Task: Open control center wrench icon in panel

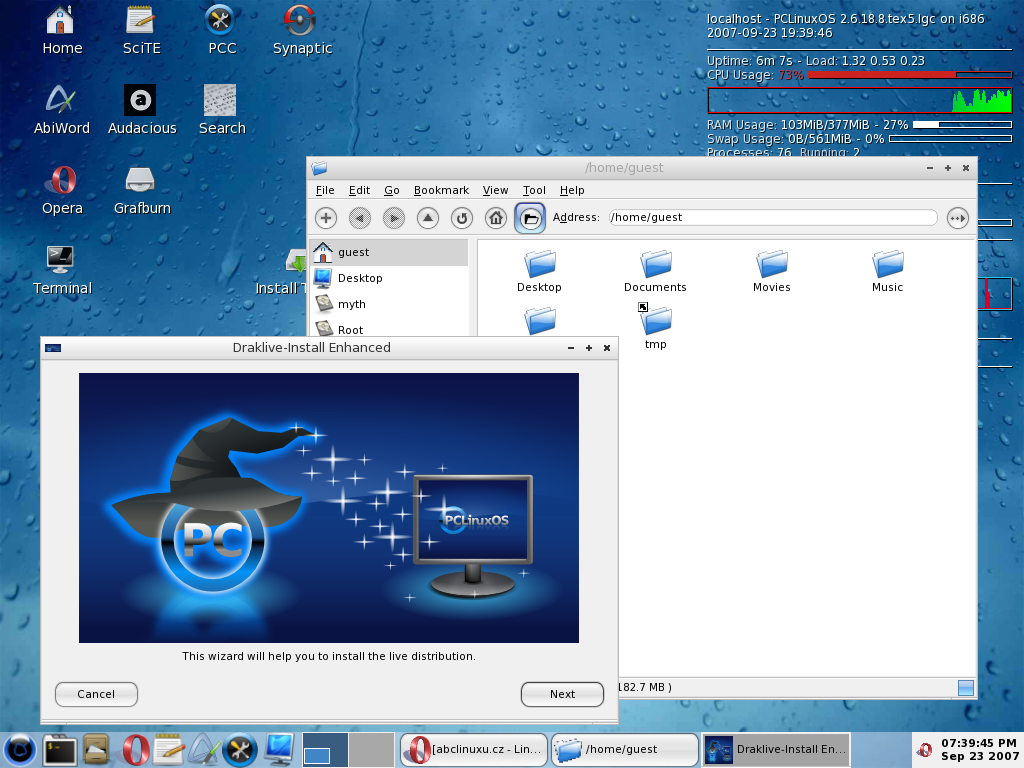Action: point(240,750)
